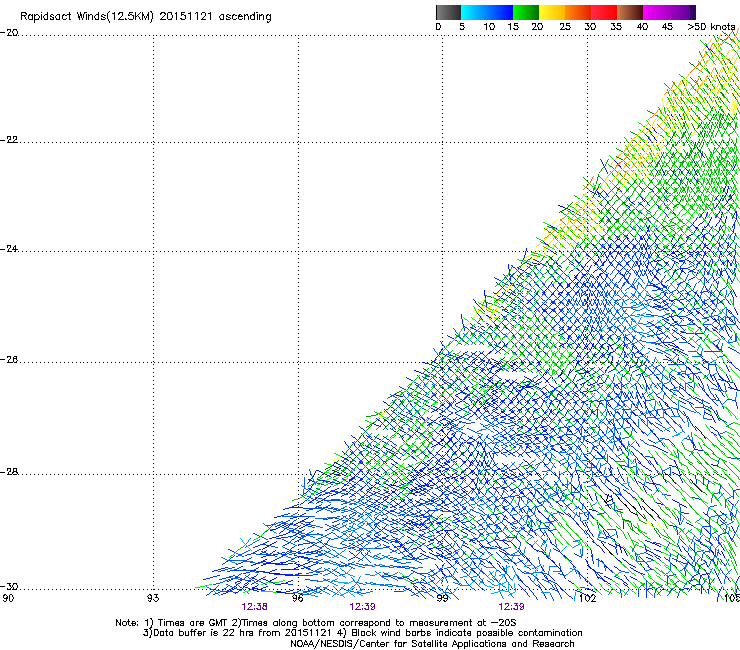740x650 pixels.
Task: Click the dark purple 45-50 knots legend segment
Action: pyautogui.click(x=682, y=12)
